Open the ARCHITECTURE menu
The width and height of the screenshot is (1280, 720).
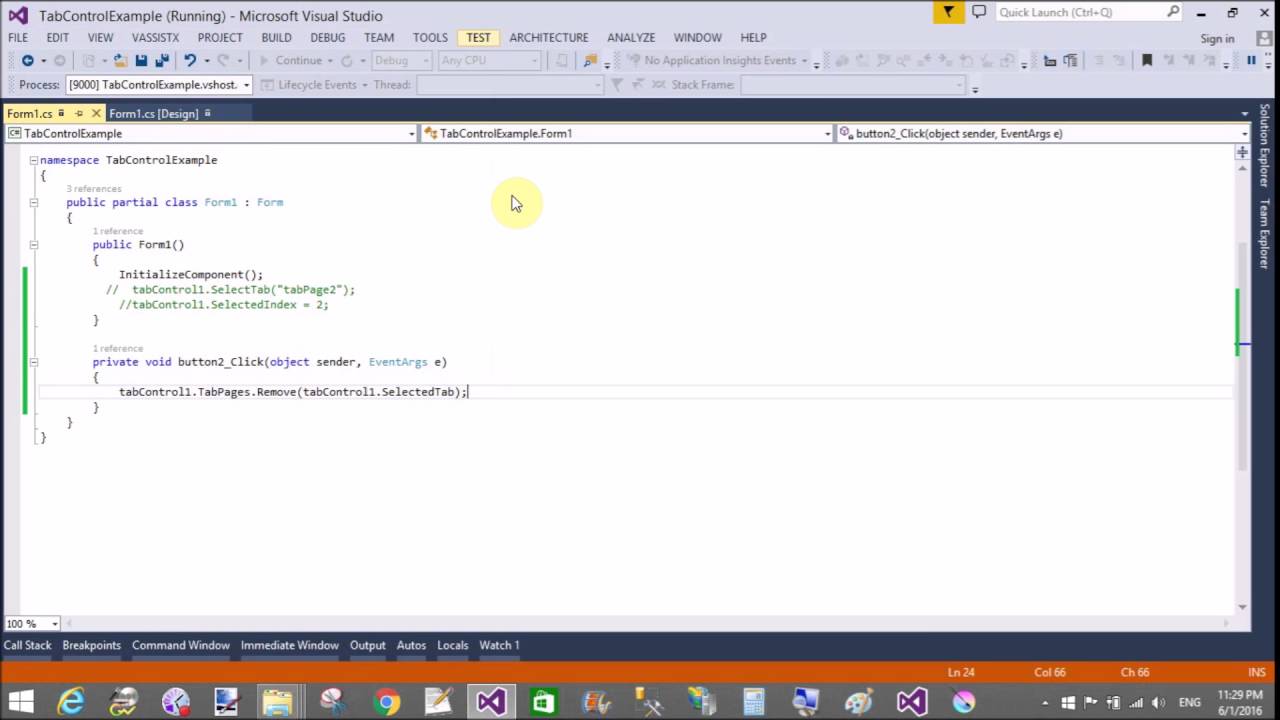[x=549, y=38]
